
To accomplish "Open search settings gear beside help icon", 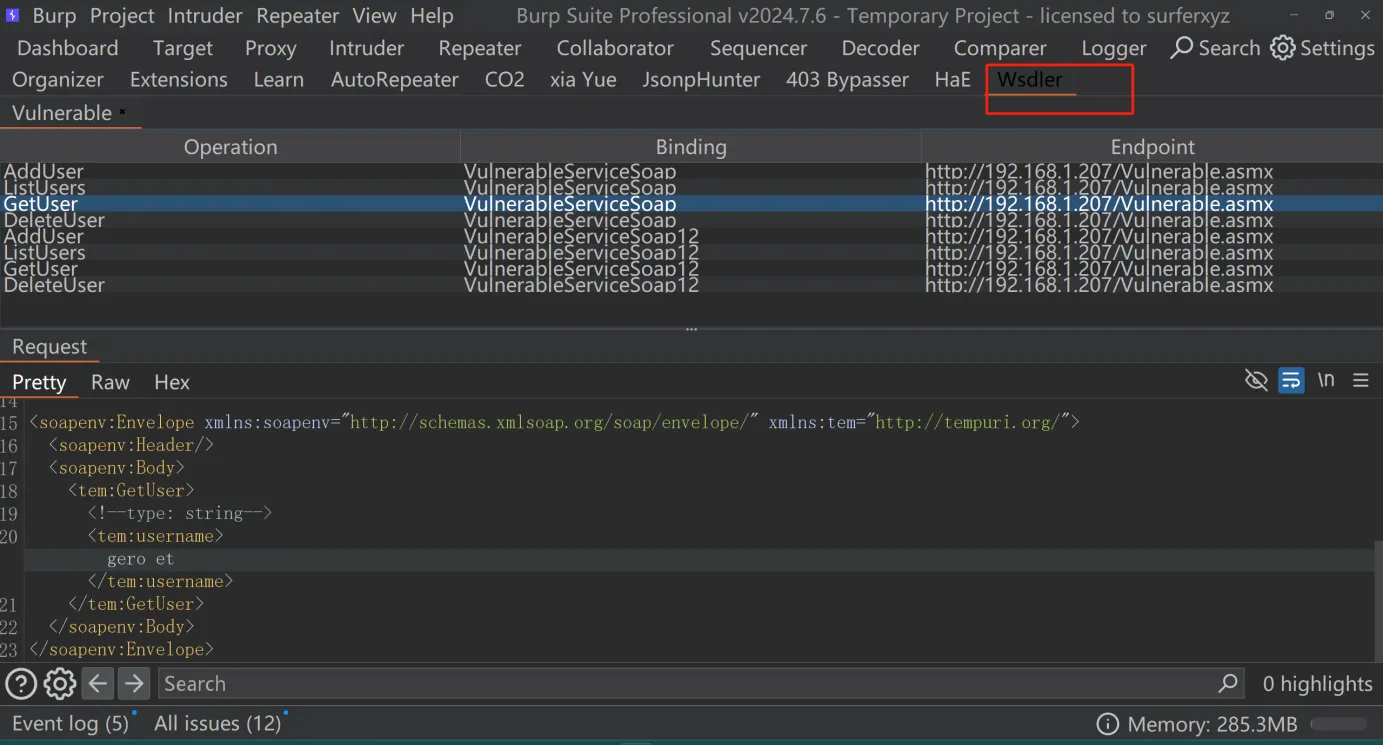I will 60,684.
